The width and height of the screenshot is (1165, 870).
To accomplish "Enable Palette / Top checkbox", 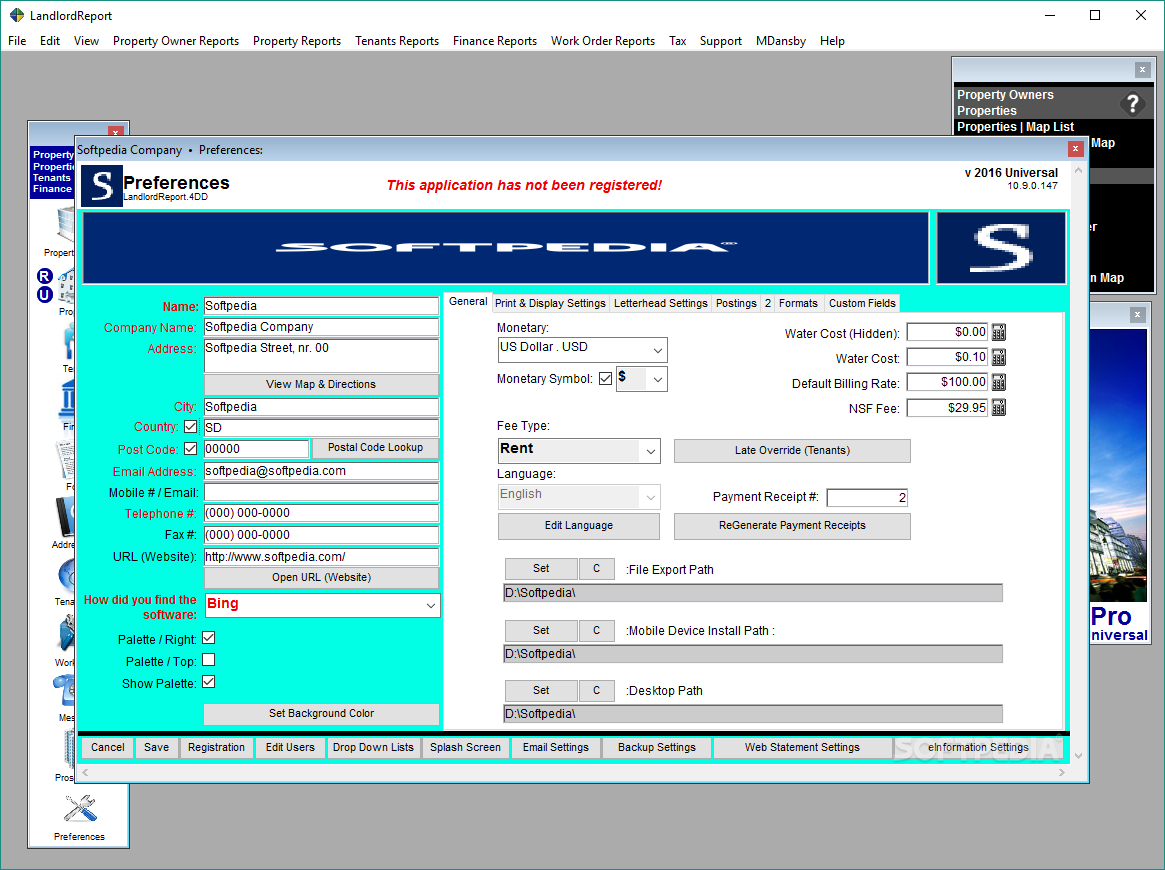I will pyautogui.click(x=209, y=660).
